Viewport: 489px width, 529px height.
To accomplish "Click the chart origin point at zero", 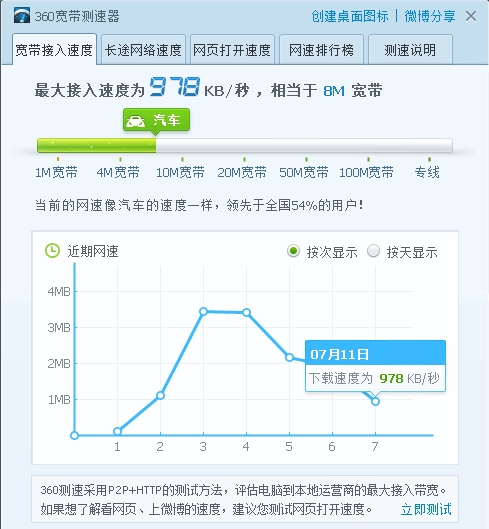I will 74,435.
